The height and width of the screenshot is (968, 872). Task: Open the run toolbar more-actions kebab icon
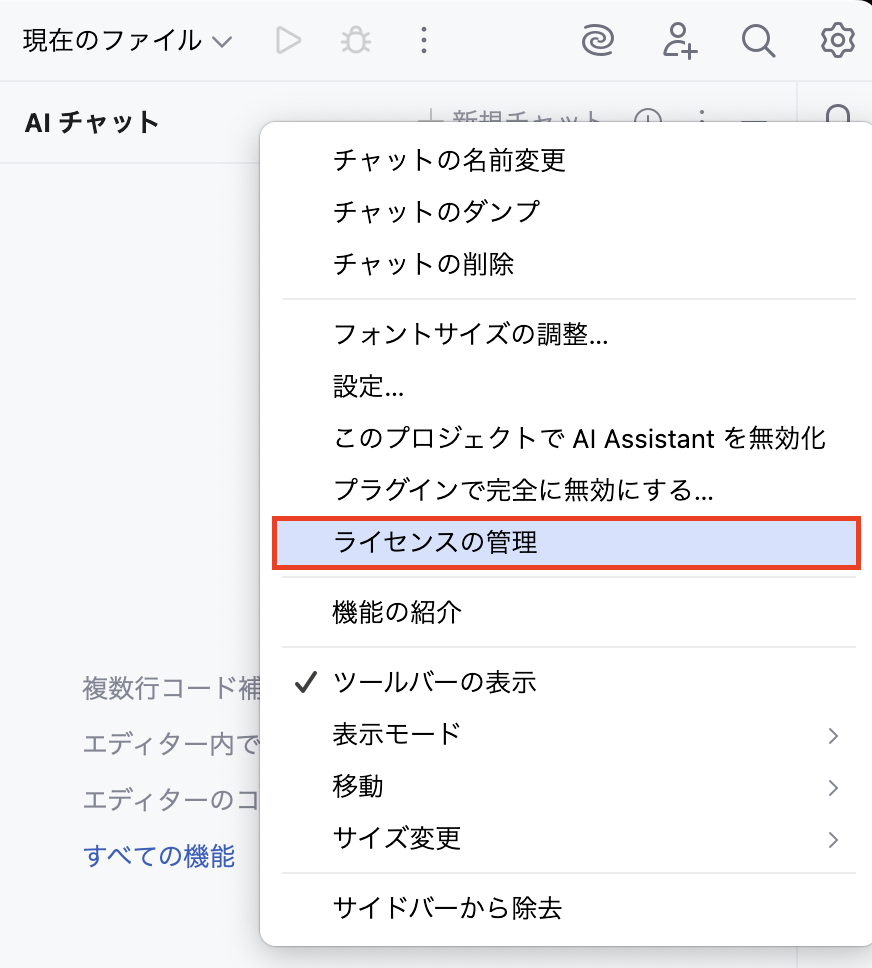424,40
